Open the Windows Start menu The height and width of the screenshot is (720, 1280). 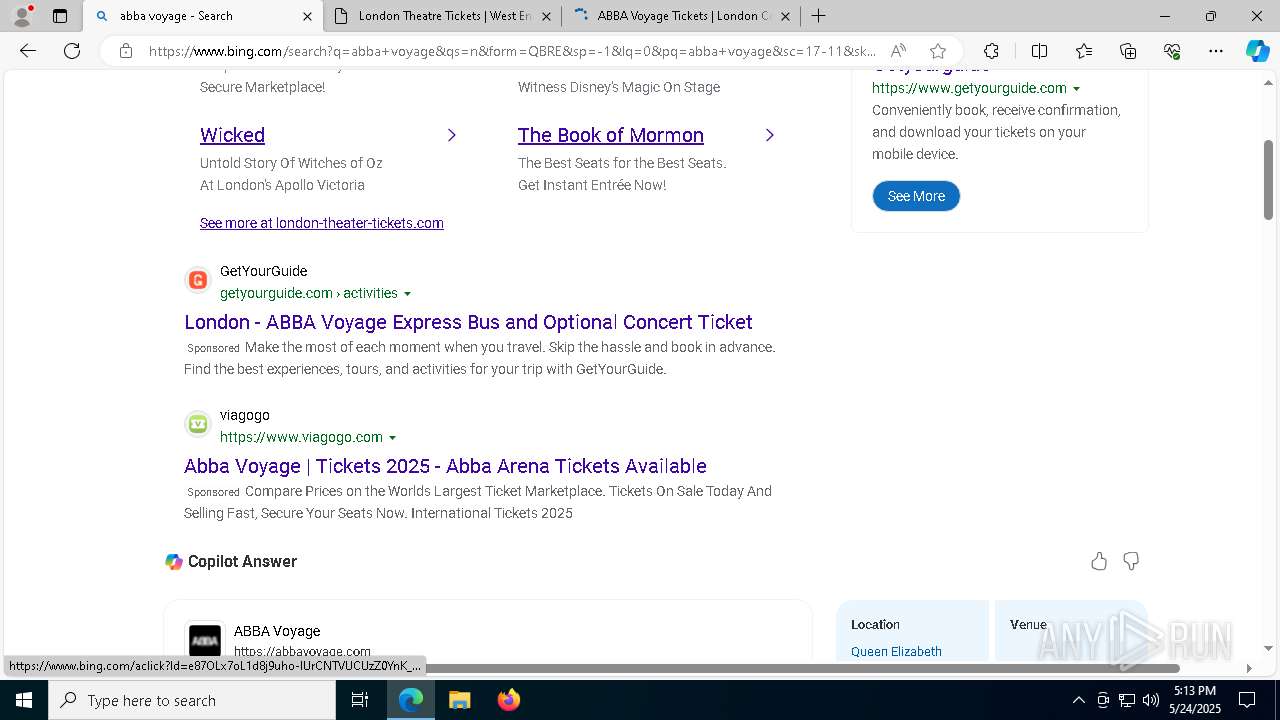pyautogui.click(x=24, y=700)
